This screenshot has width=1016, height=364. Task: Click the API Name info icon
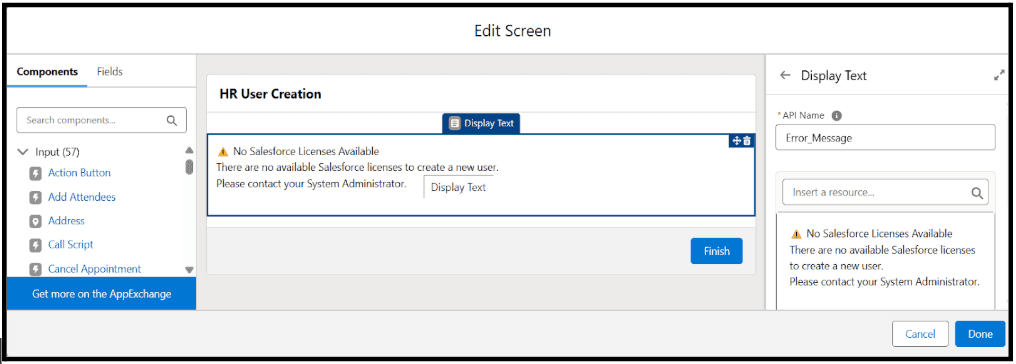coord(837,115)
